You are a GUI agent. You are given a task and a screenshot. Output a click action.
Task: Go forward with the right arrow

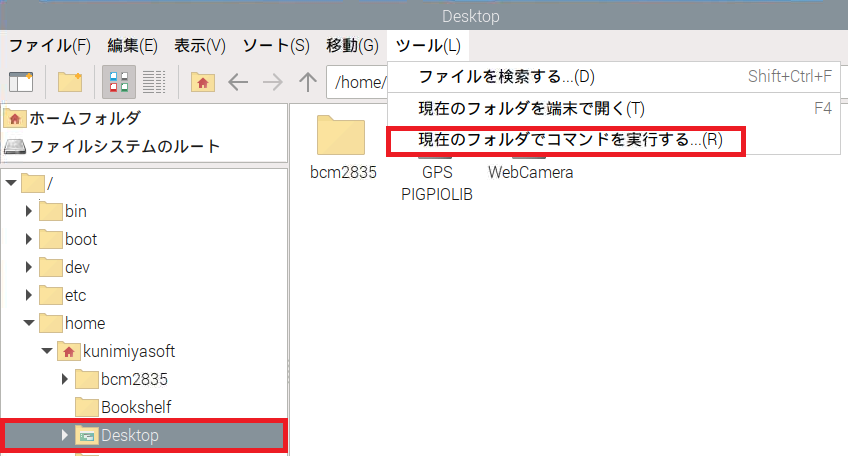(x=273, y=82)
